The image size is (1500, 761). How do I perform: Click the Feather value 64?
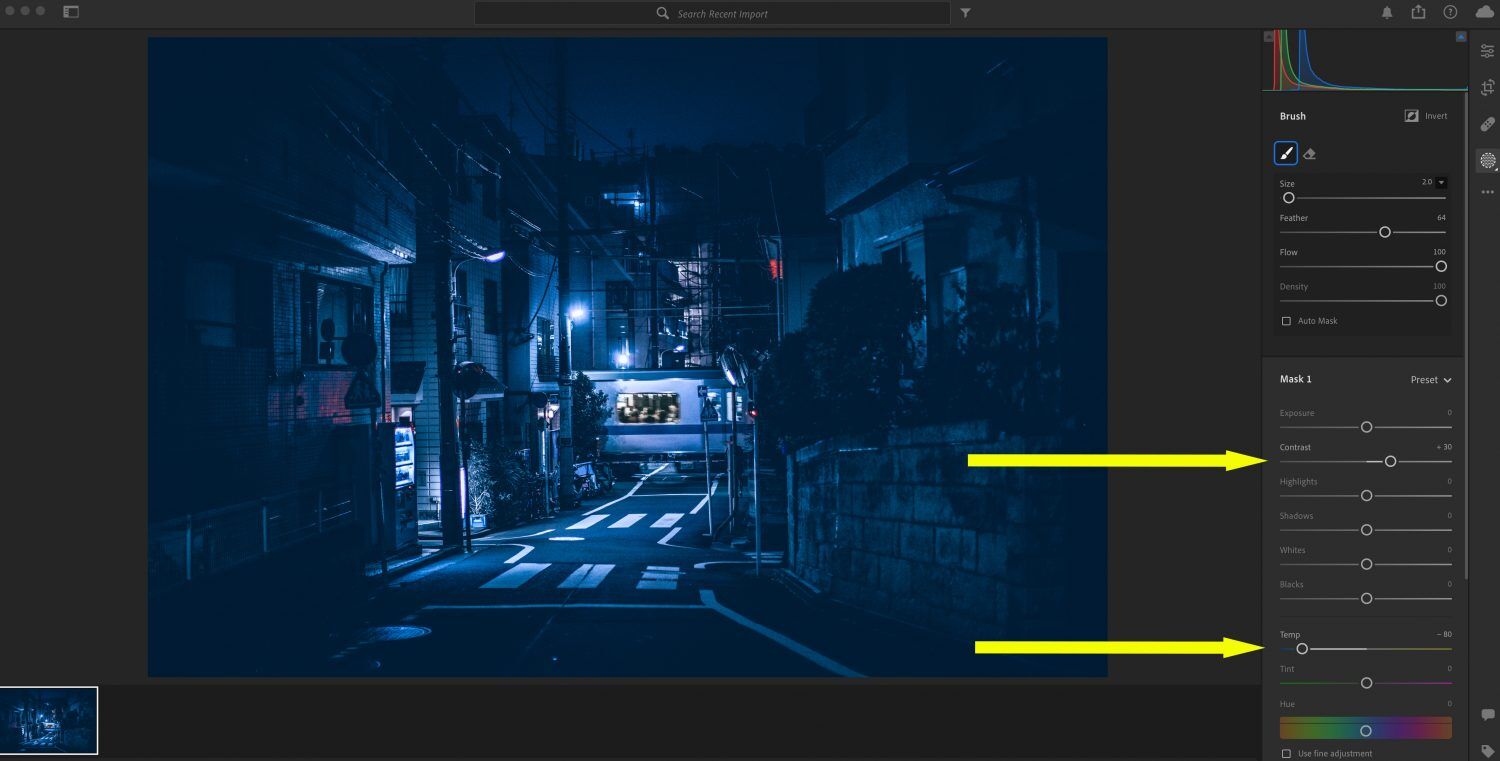point(1441,218)
